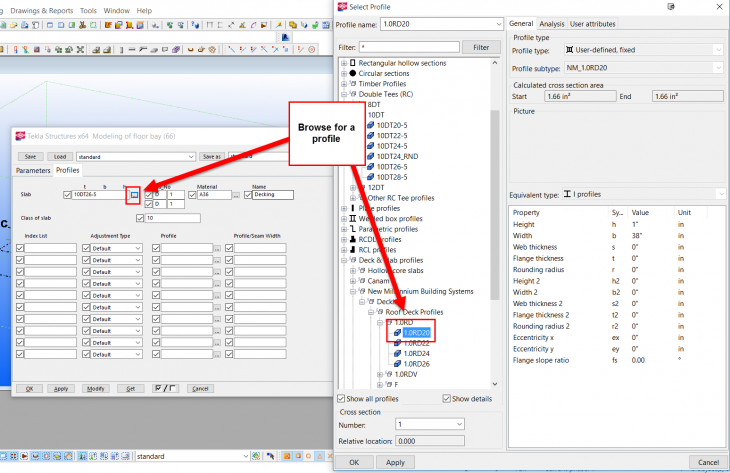The image size is (730, 473).
Task: Uncheck the Slab profile checkbox
Action: (67, 195)
